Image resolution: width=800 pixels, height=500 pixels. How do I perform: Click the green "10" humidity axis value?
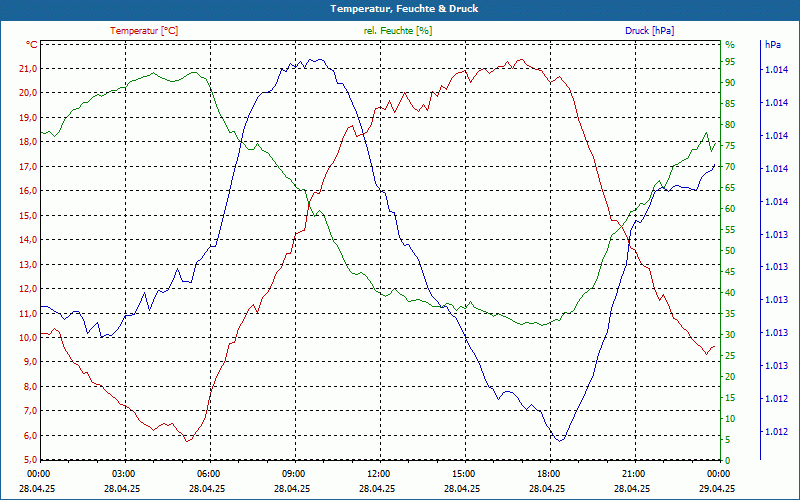pos(730,419)
